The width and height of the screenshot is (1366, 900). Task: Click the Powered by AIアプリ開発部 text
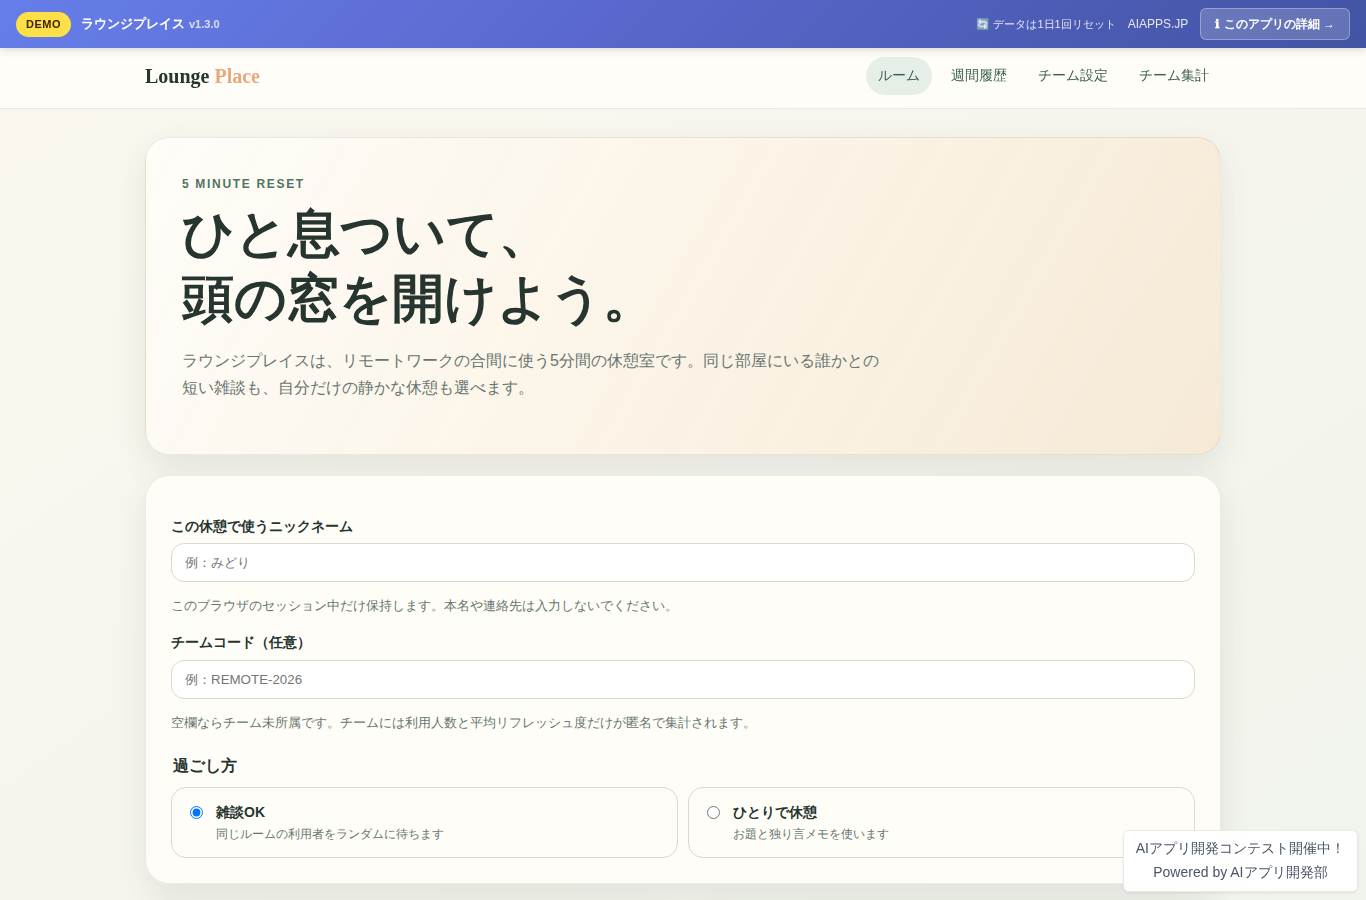point(1240,872)
